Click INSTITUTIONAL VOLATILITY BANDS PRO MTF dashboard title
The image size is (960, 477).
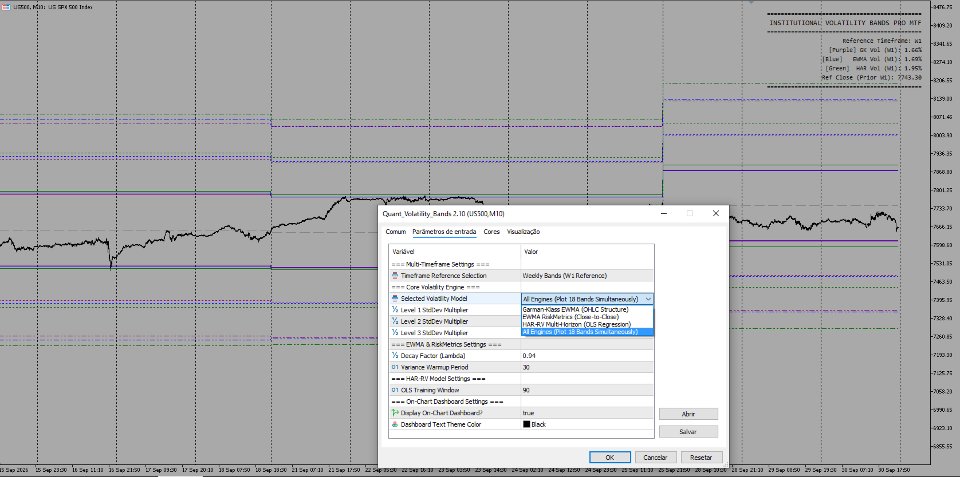pos(845,23)
